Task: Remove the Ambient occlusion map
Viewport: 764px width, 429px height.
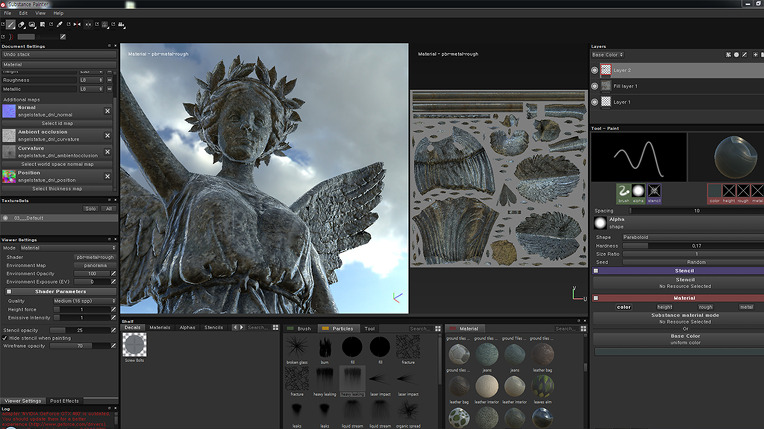Action: click(x=108, y=136)
